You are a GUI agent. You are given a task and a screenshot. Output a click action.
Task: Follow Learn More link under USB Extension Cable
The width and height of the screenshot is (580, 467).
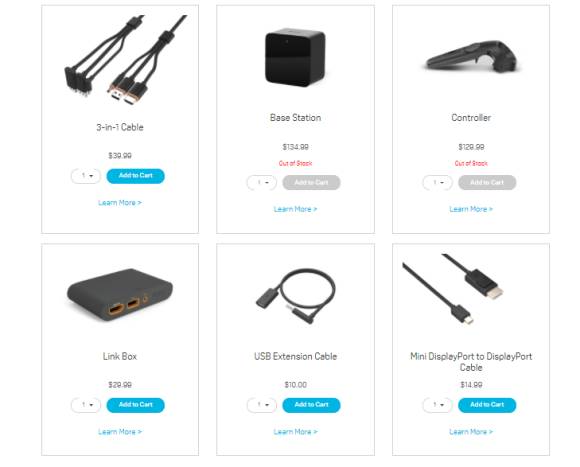click(295, 432)
